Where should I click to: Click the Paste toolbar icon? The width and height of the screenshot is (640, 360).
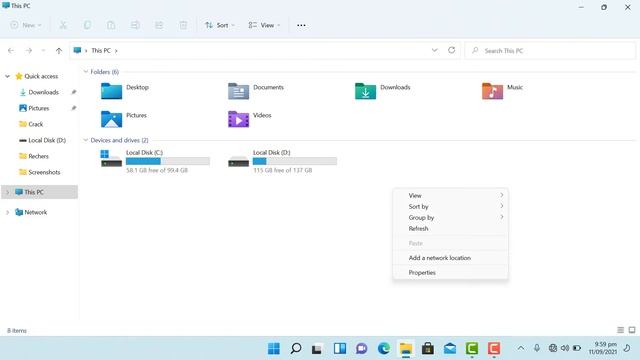(111, 25)
